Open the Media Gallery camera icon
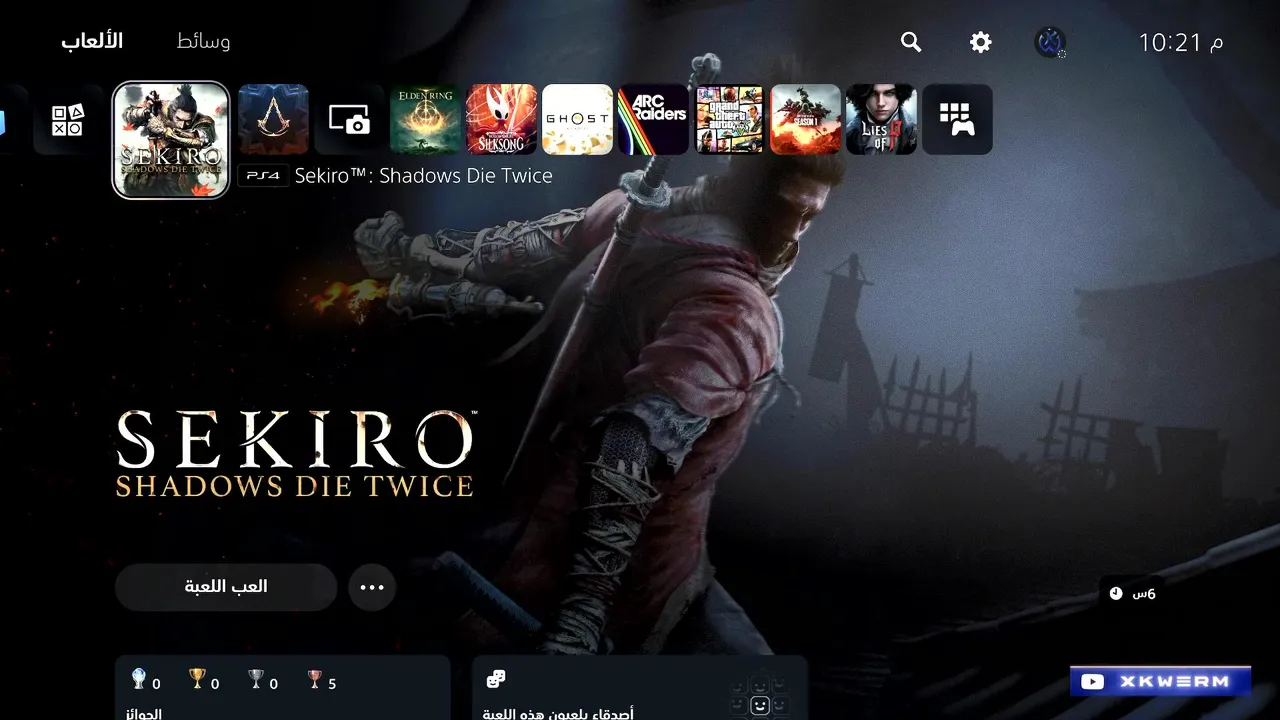 tap(349, 119)
